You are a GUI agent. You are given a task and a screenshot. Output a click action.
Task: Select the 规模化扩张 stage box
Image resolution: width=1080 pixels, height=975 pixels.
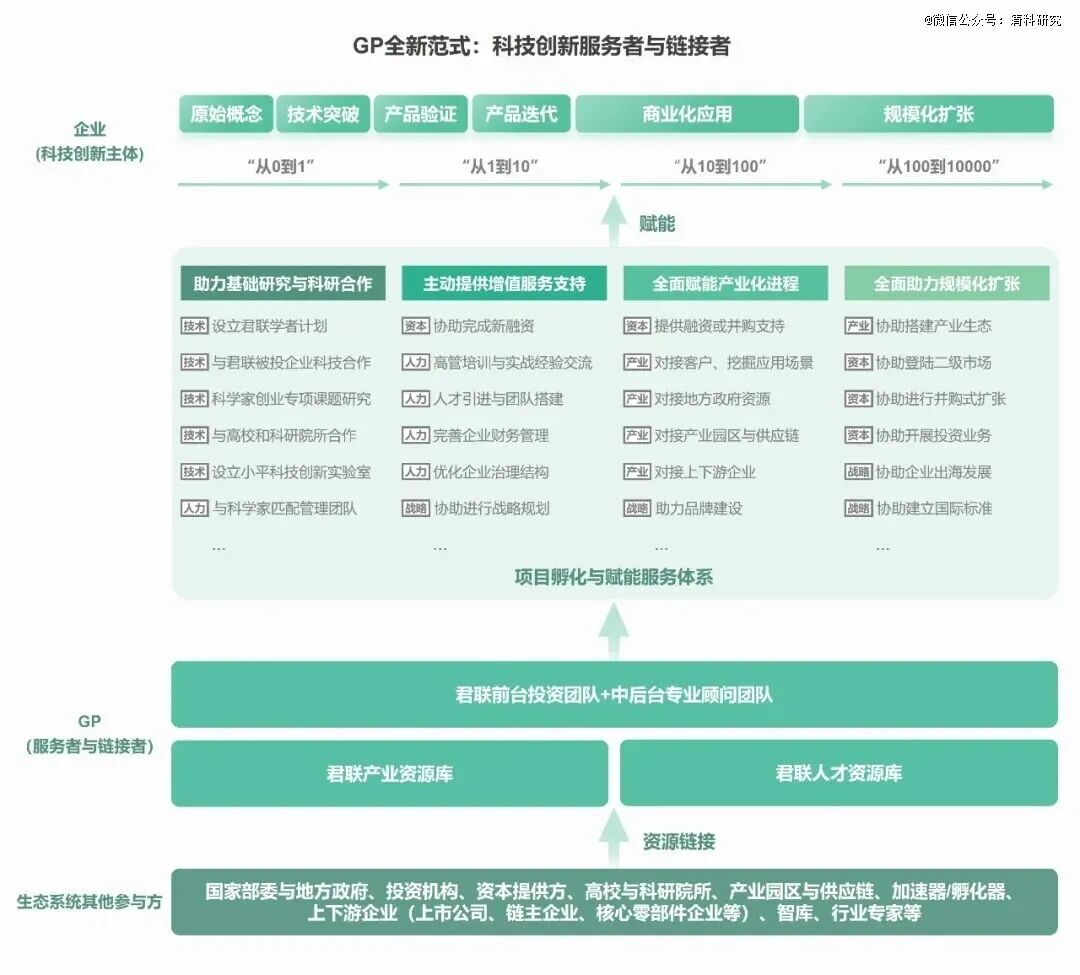928,114
